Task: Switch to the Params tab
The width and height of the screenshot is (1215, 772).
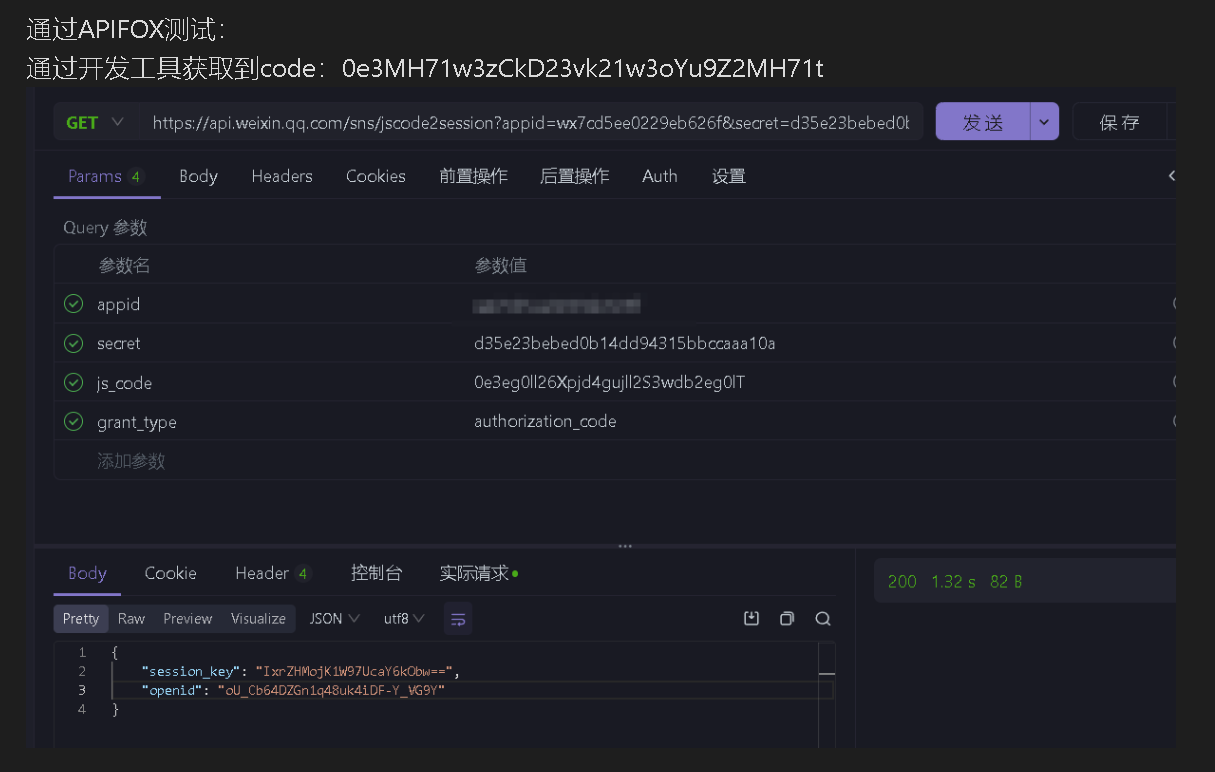Action: click(x=106, y=176)
